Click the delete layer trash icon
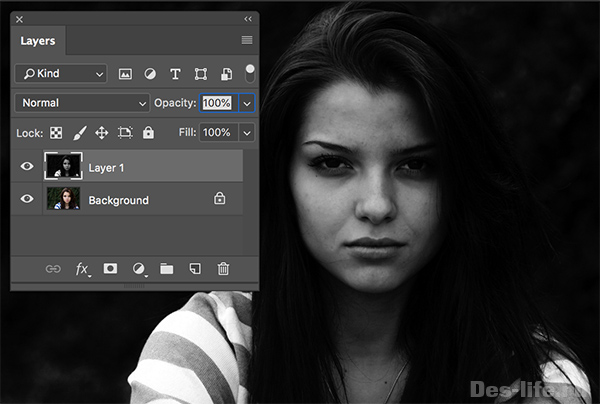This screenshot has width=600, height=404. coord(223,269)
